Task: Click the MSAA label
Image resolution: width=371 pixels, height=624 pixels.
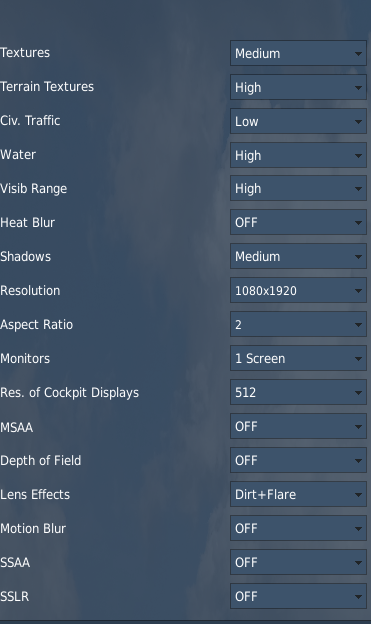Action: [17, 427]
